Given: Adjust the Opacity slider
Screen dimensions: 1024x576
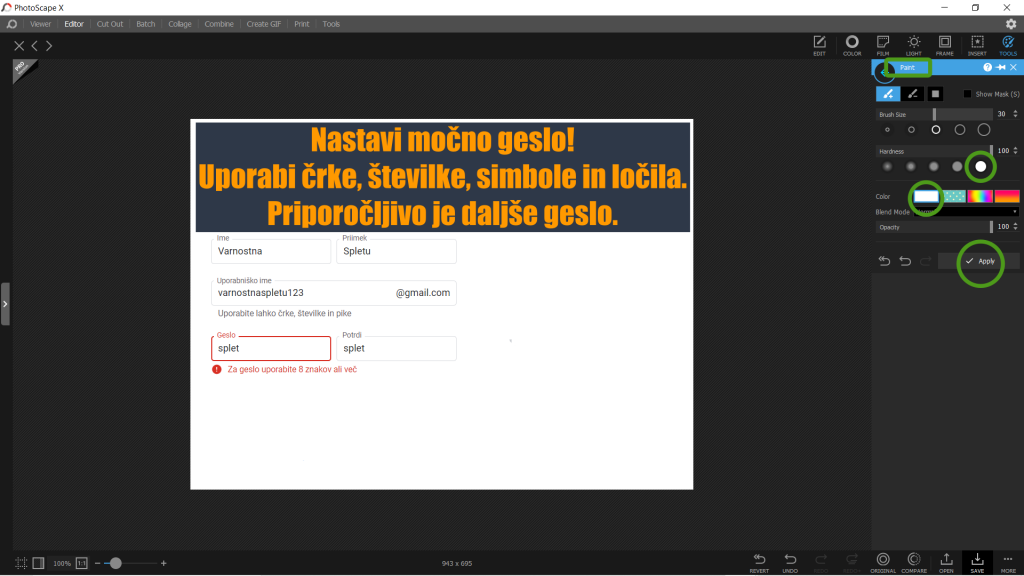Looking at the screenshot, I should click(934, 227).
